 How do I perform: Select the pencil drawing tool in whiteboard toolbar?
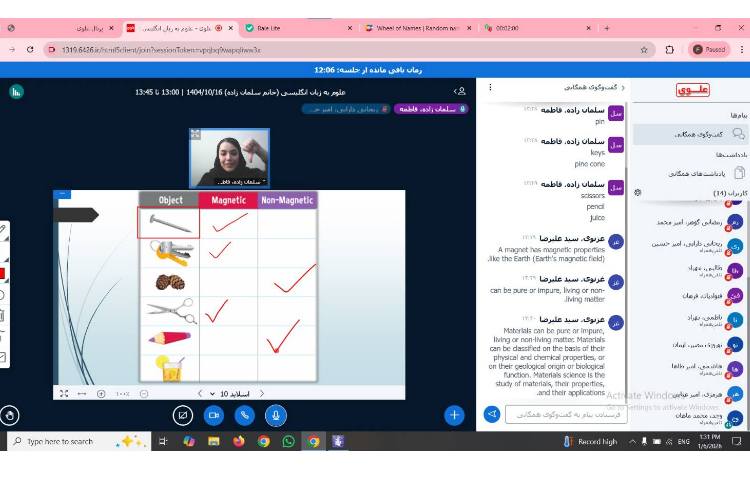(3, 230)
